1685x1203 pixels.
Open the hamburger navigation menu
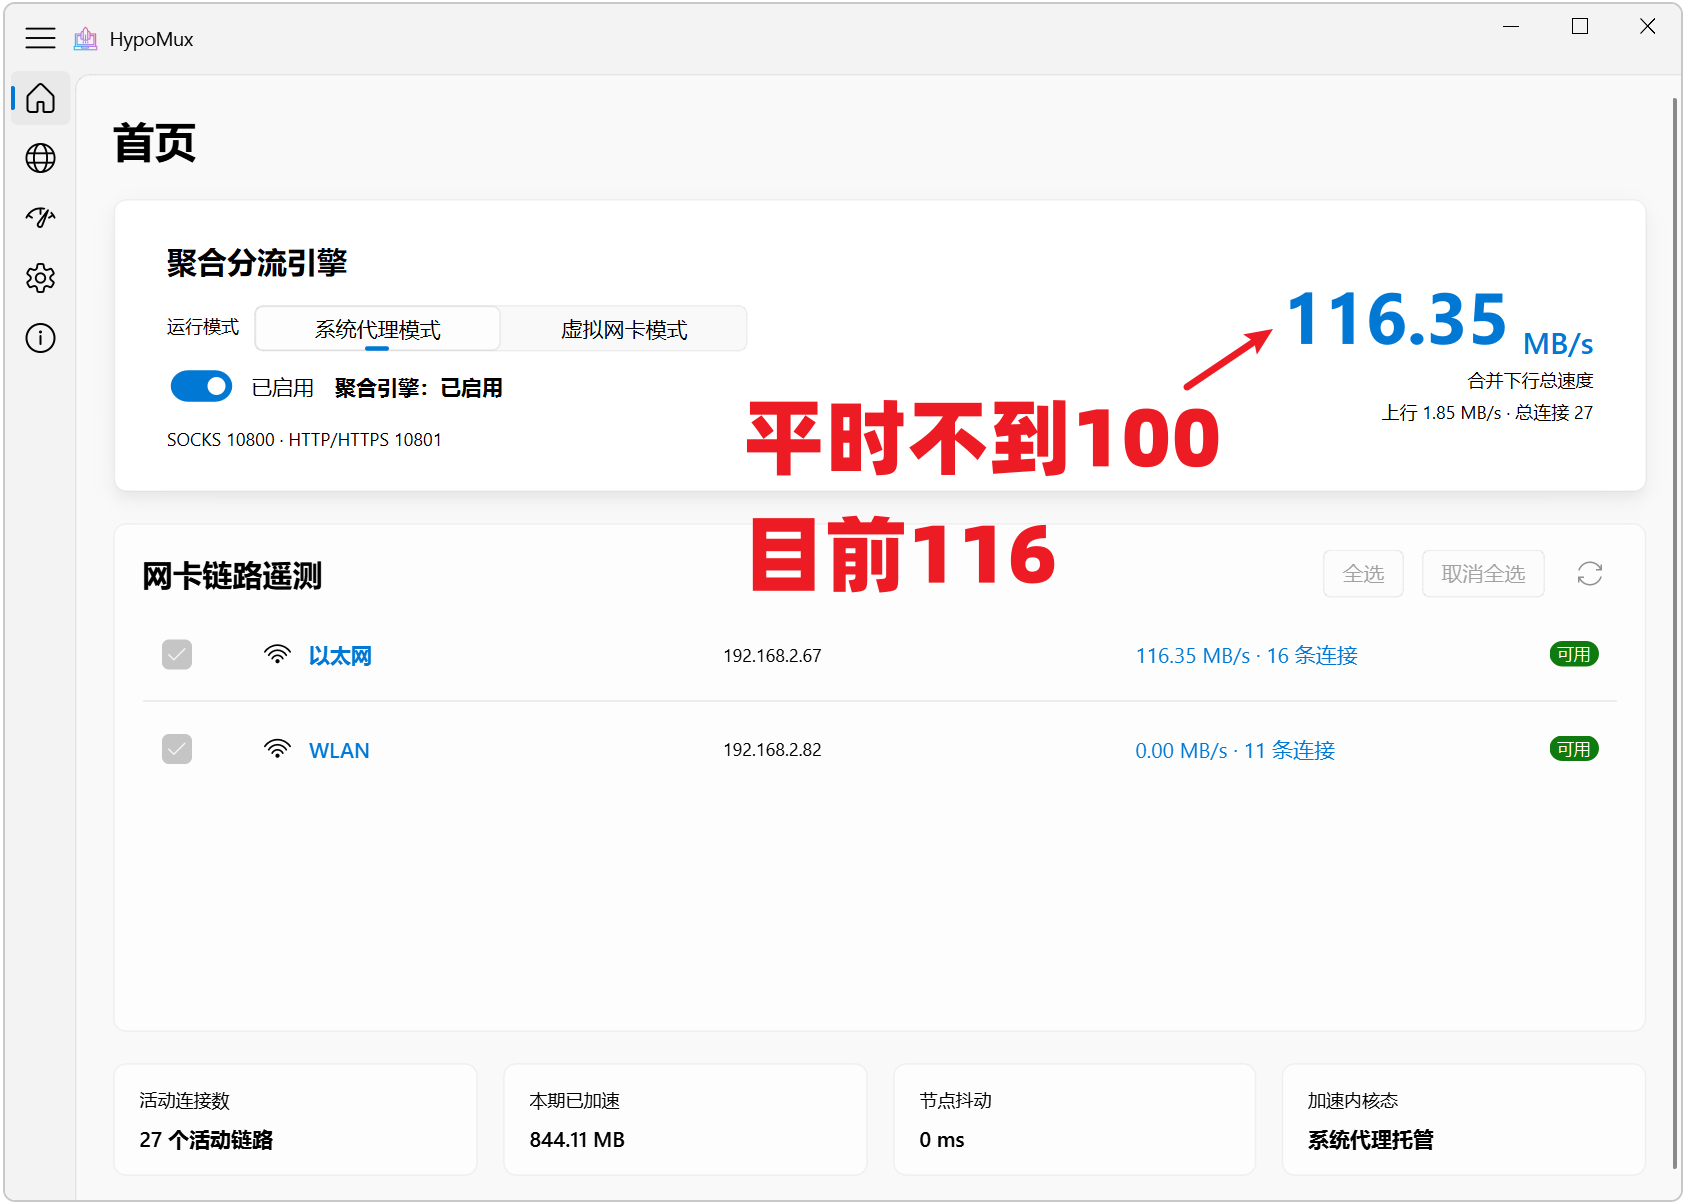click(40, 39)
